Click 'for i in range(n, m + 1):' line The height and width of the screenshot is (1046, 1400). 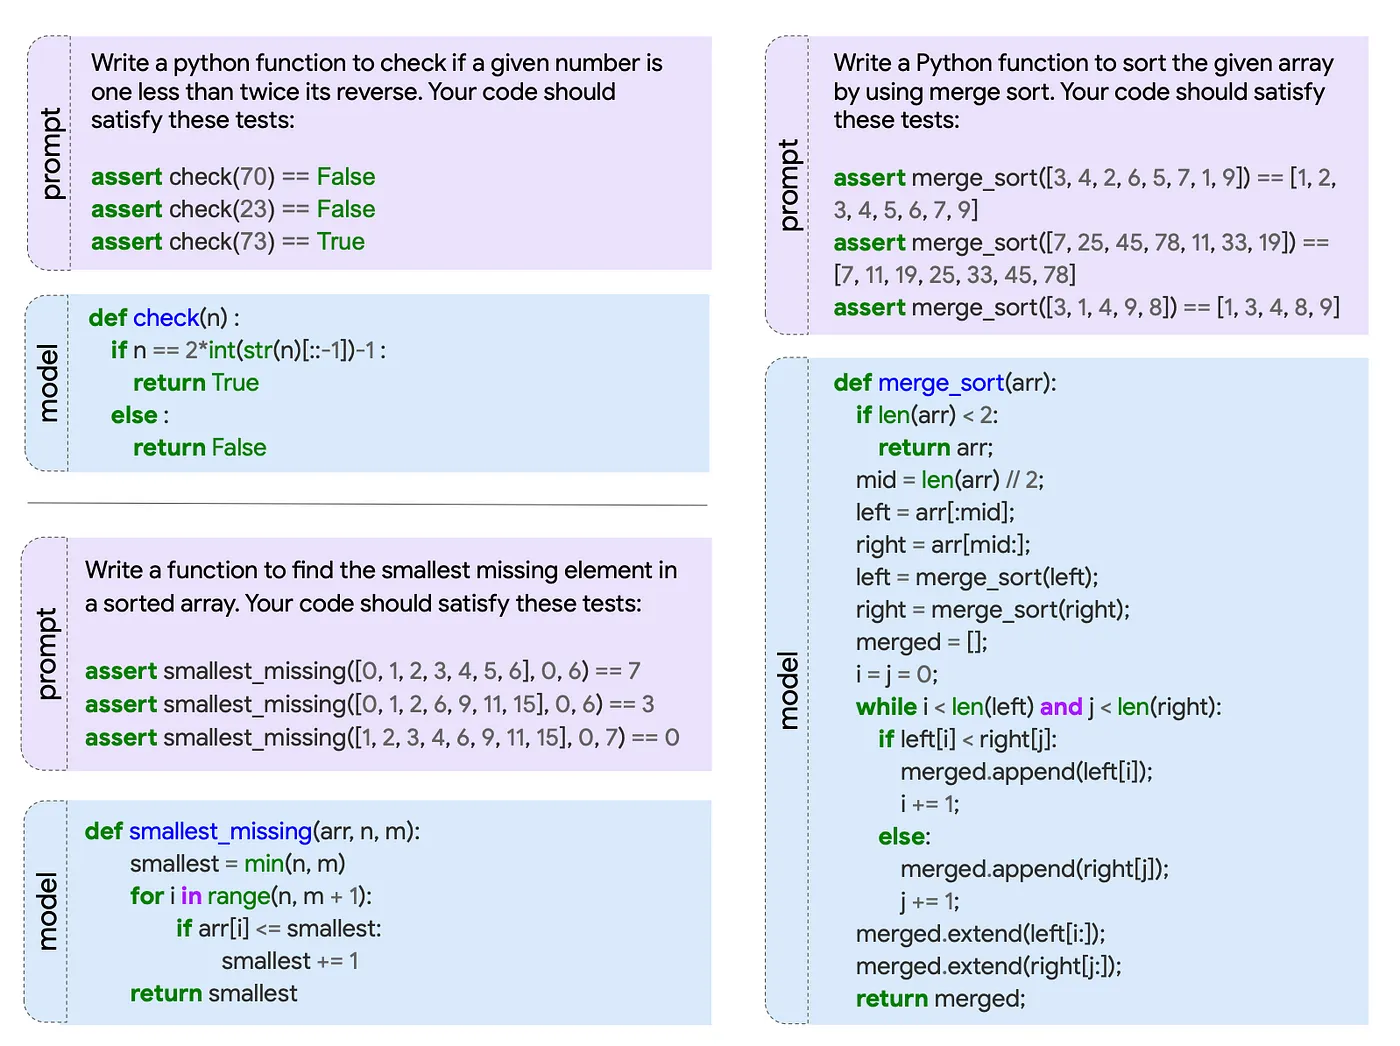tap(251, 896)
